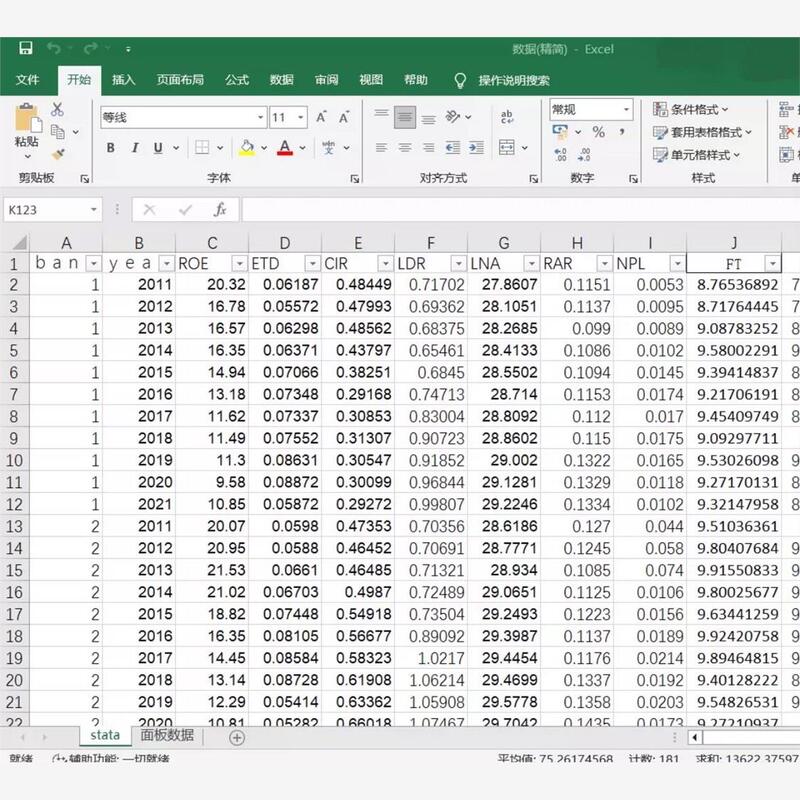Open 单元格样式 cell styles menu
The height and width of the screenshot is (800, 800).
click(696, 155)
